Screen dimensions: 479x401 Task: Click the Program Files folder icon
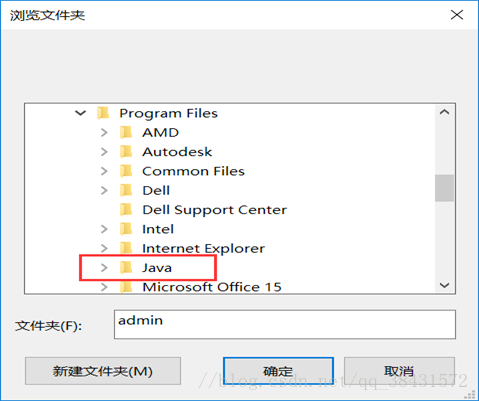[103, 113]
